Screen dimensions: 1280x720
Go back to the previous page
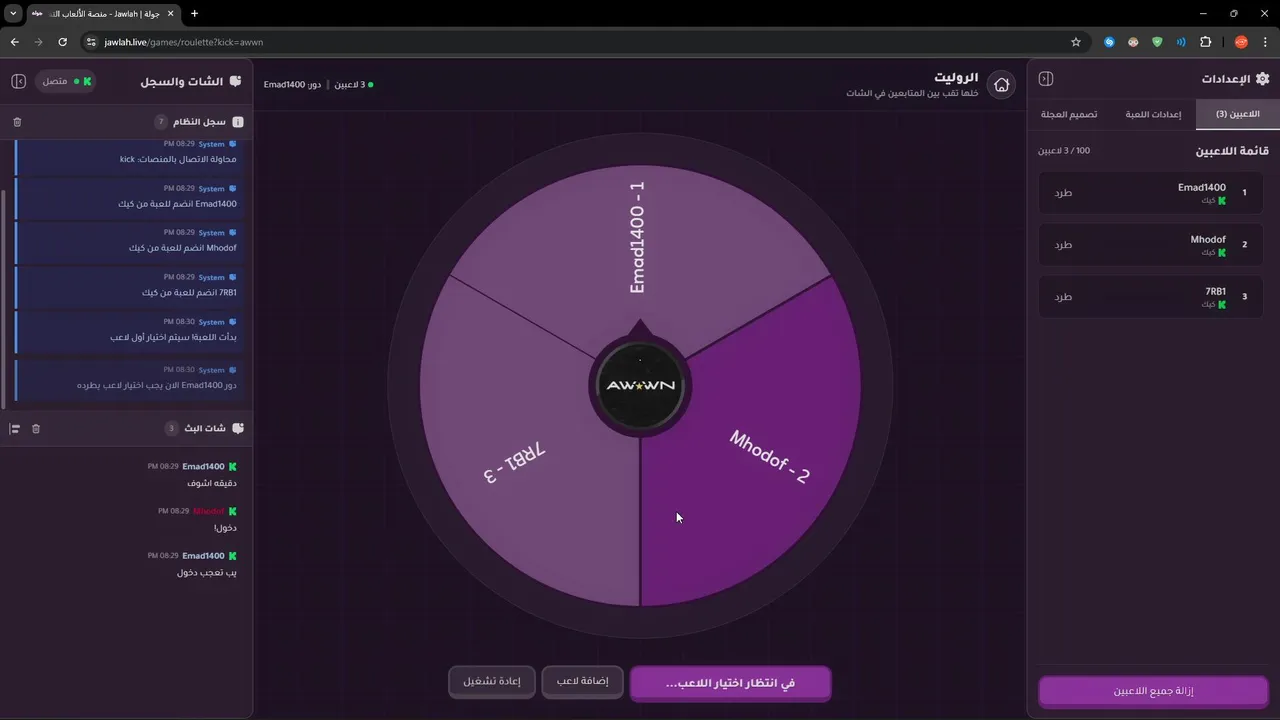14,42
